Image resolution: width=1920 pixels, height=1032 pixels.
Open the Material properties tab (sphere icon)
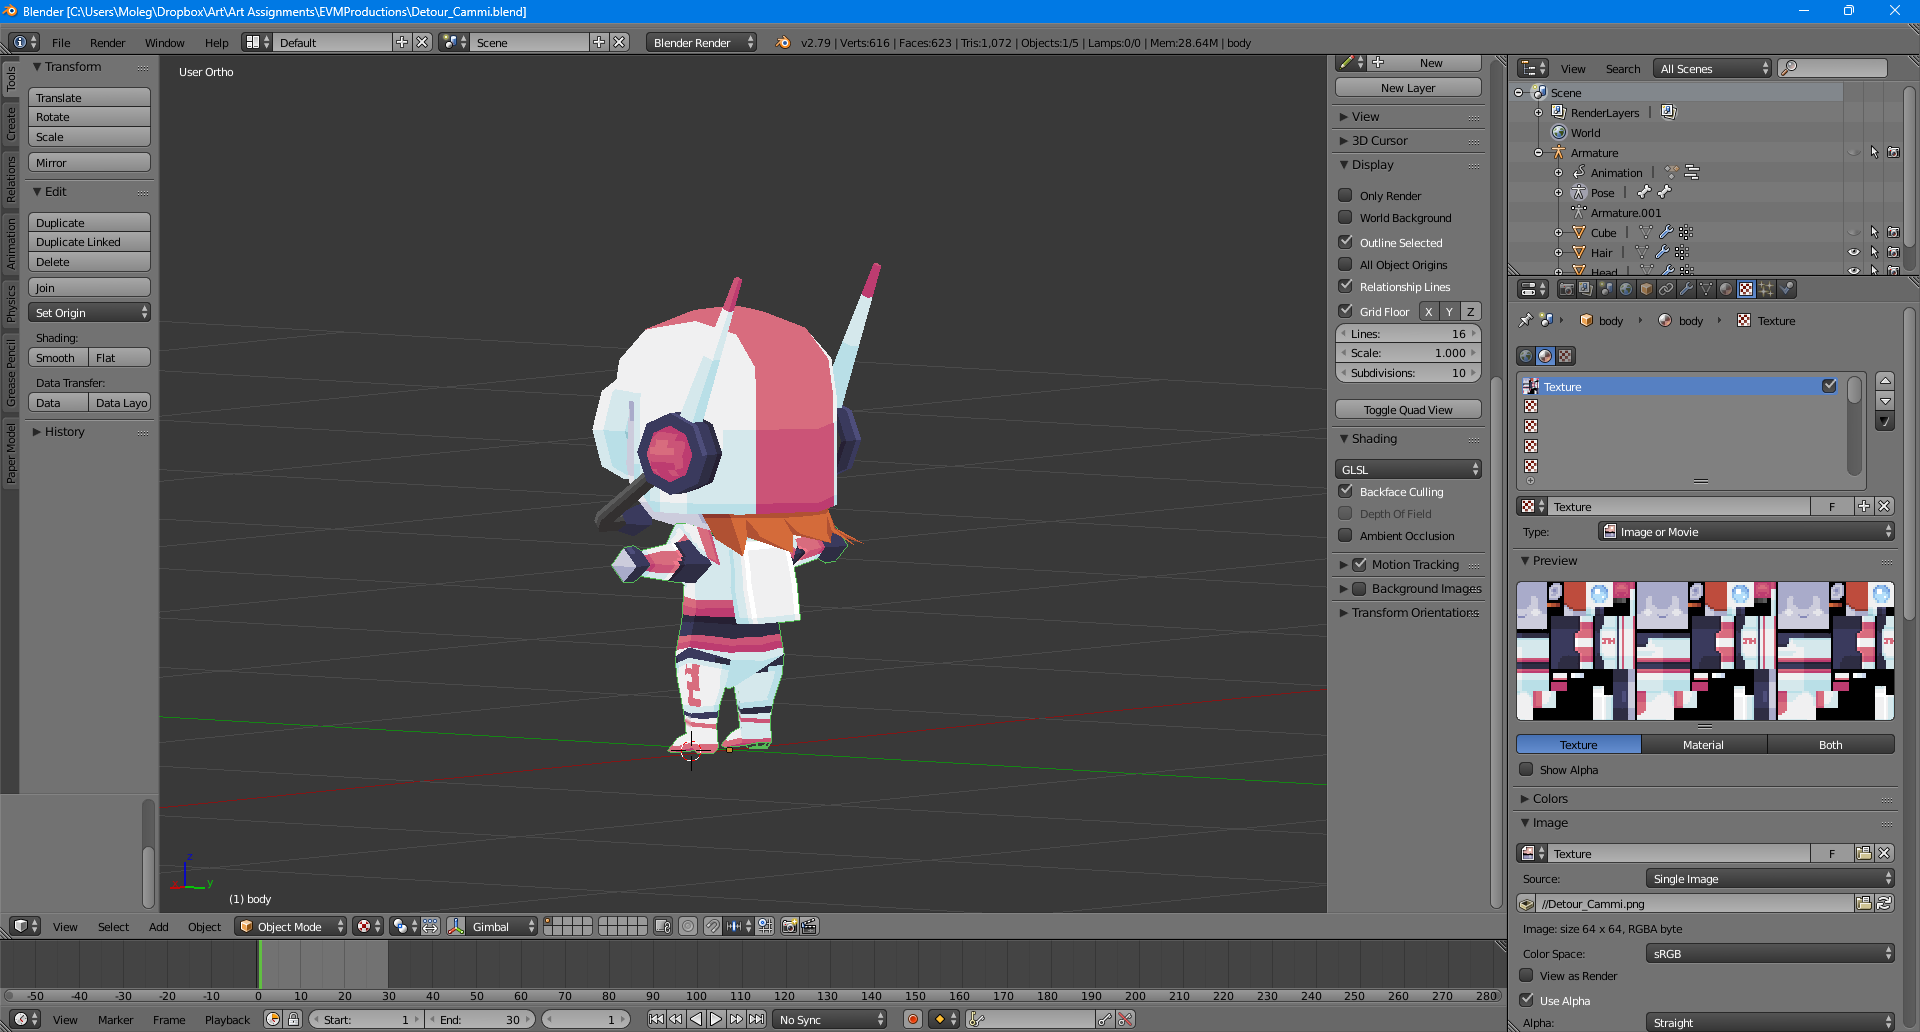1726,289
